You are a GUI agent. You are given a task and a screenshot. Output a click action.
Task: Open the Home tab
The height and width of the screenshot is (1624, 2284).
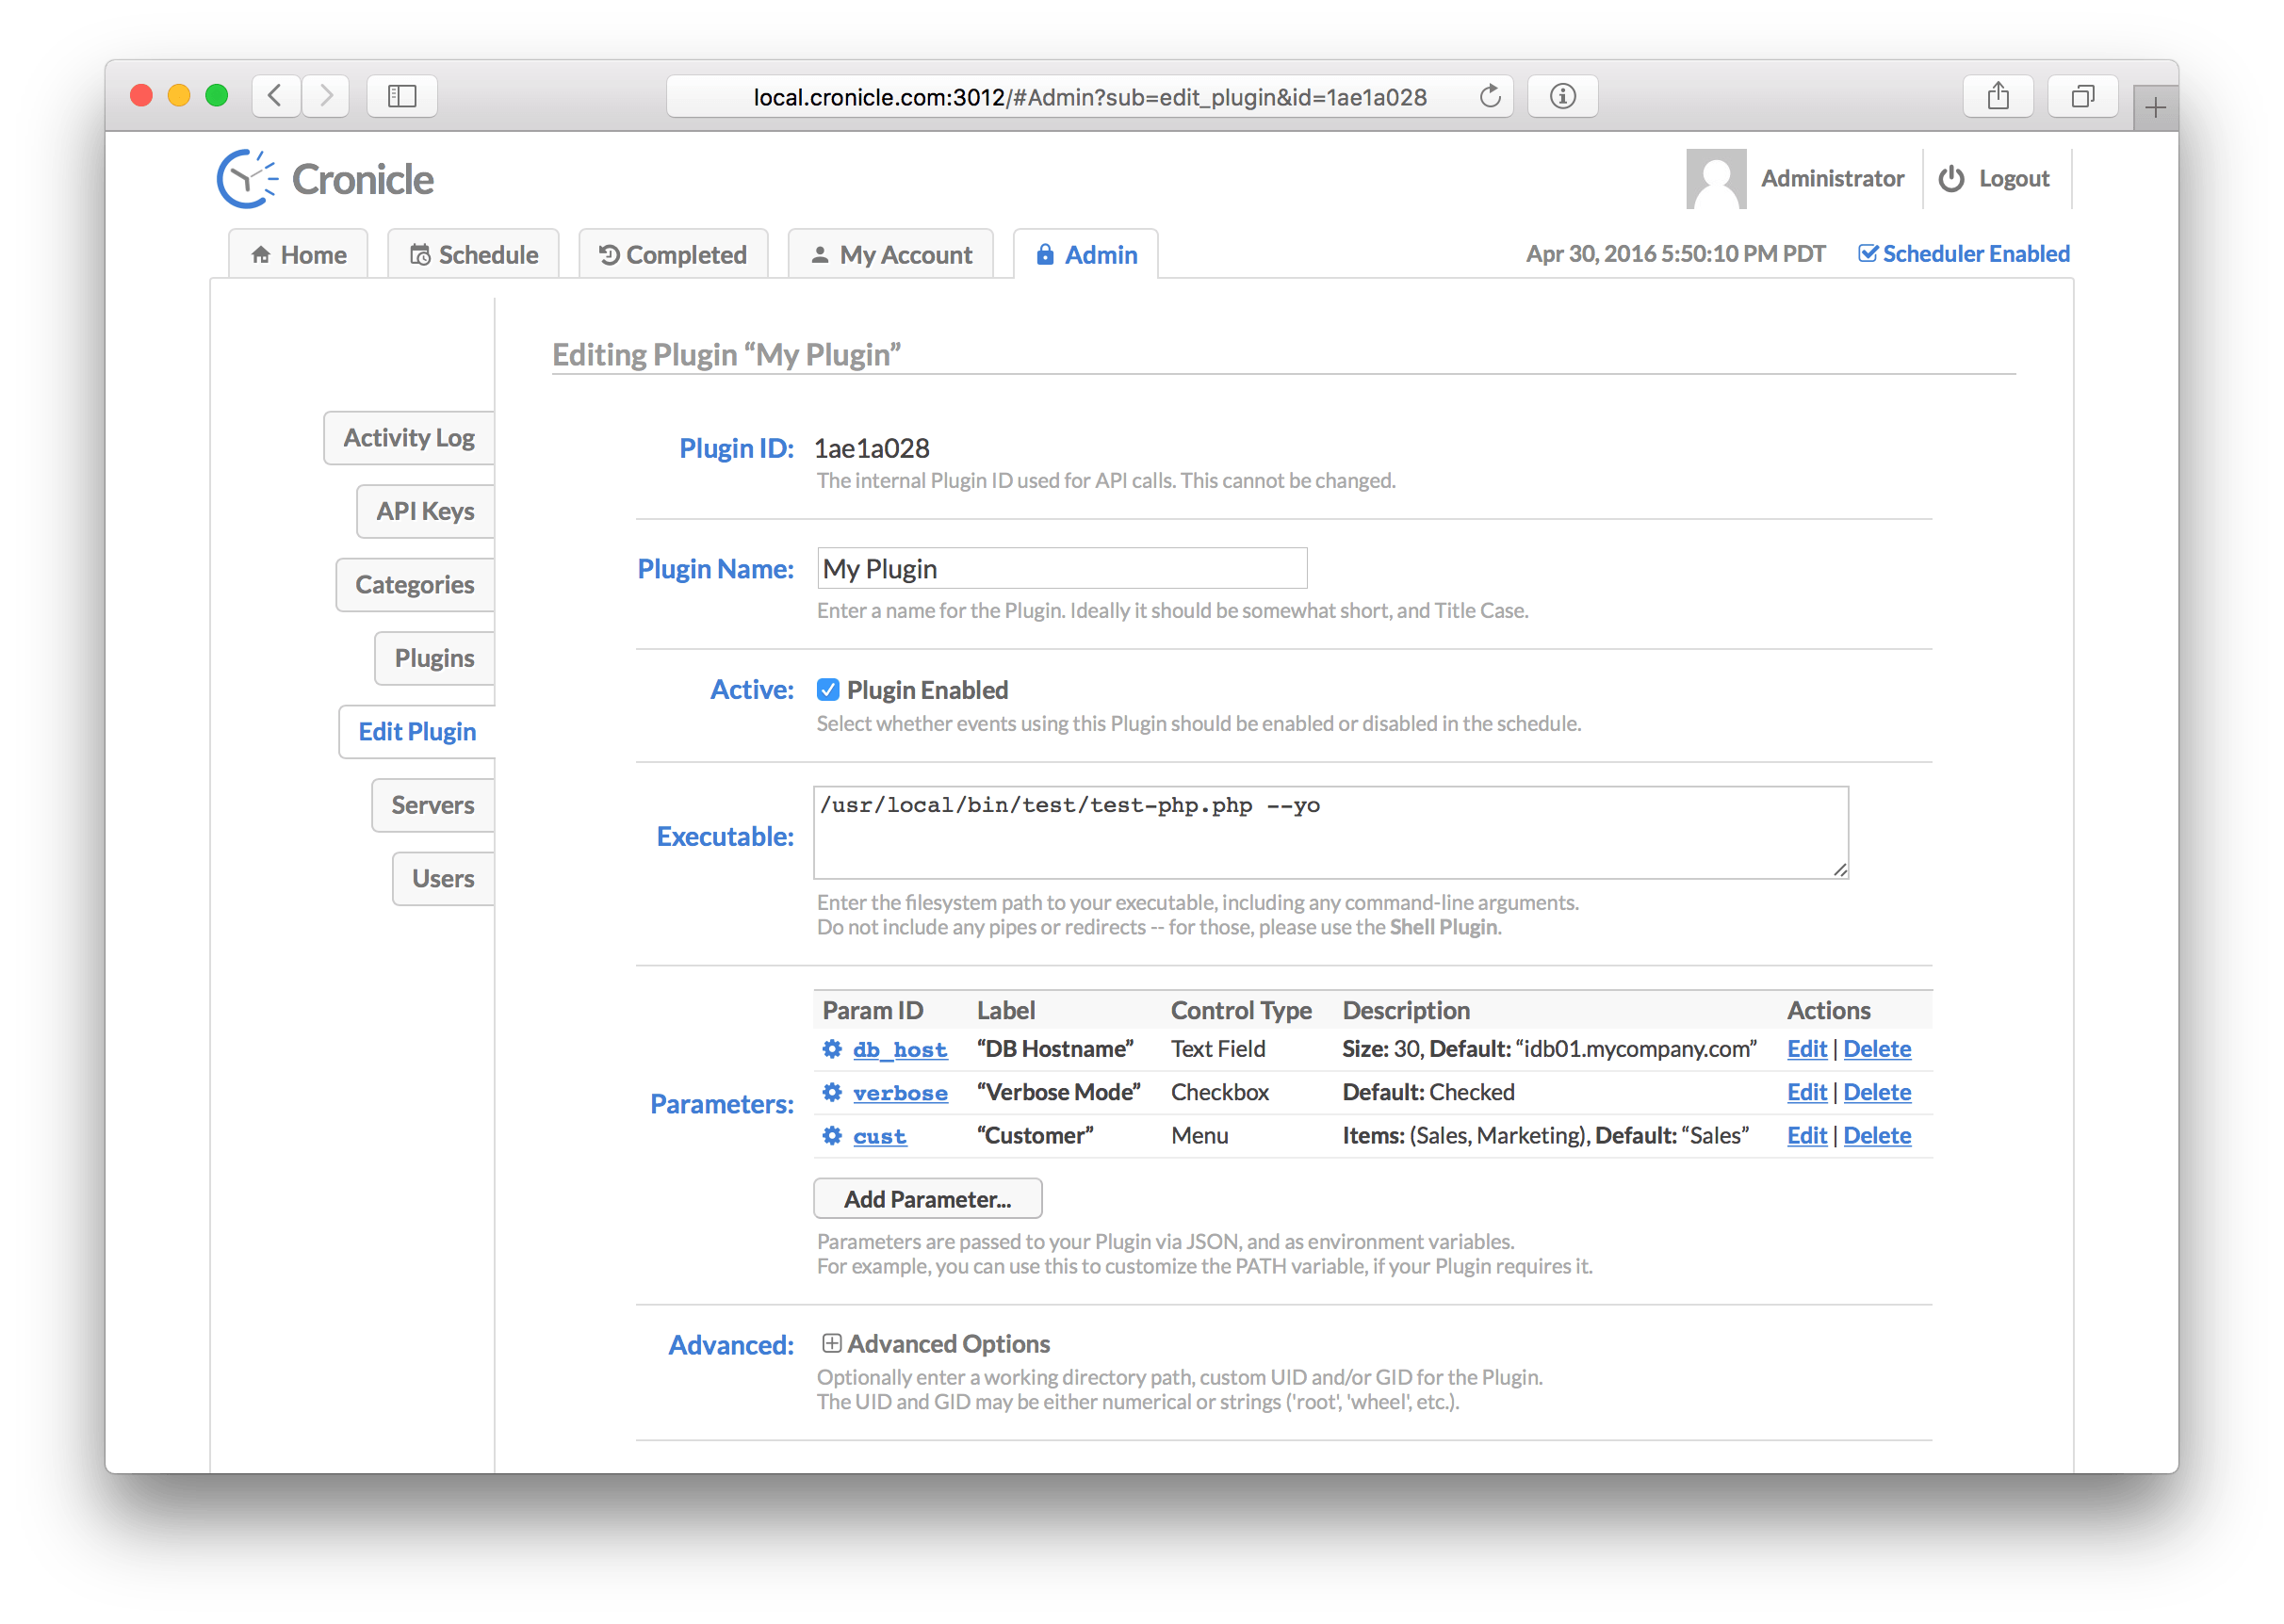click(x=298, y=254)
